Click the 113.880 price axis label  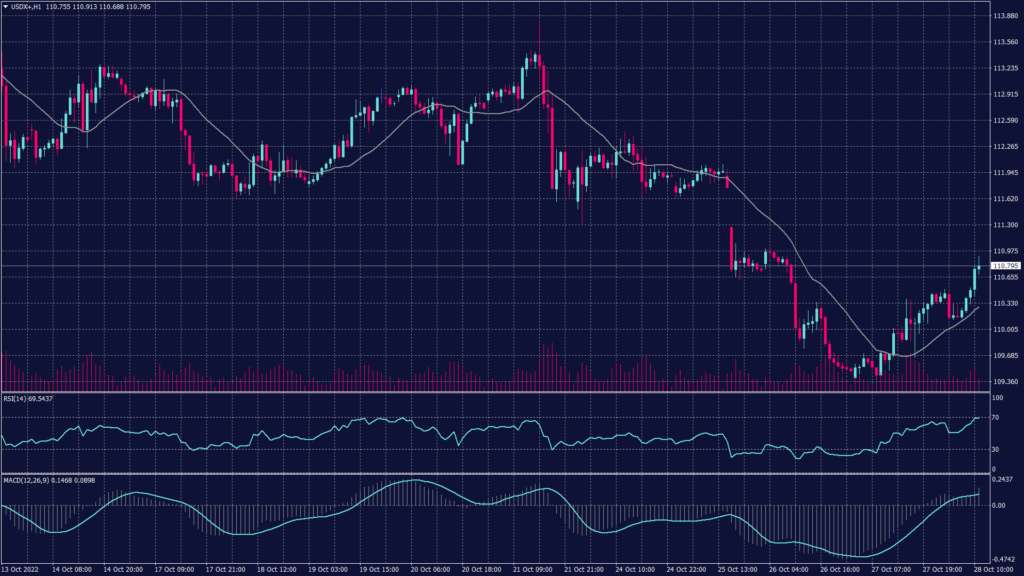click(x=1004, y=16)
